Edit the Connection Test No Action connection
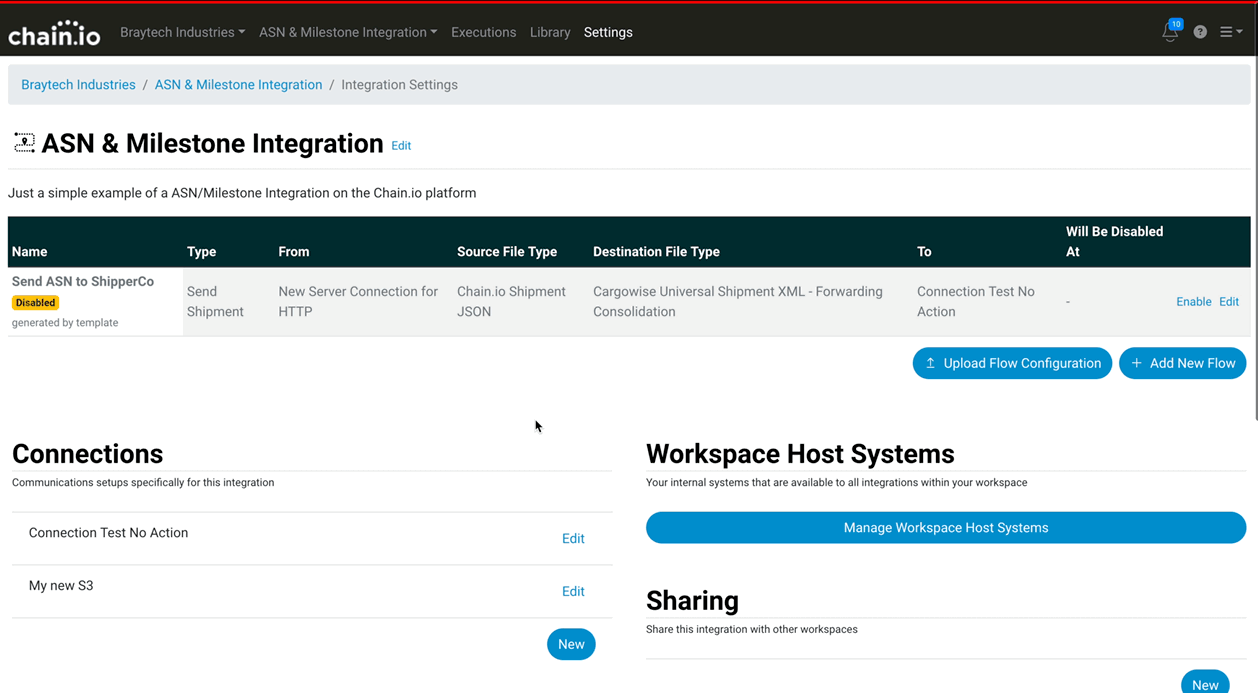Viewport: 1258px width, 693px height. point(573,539)
